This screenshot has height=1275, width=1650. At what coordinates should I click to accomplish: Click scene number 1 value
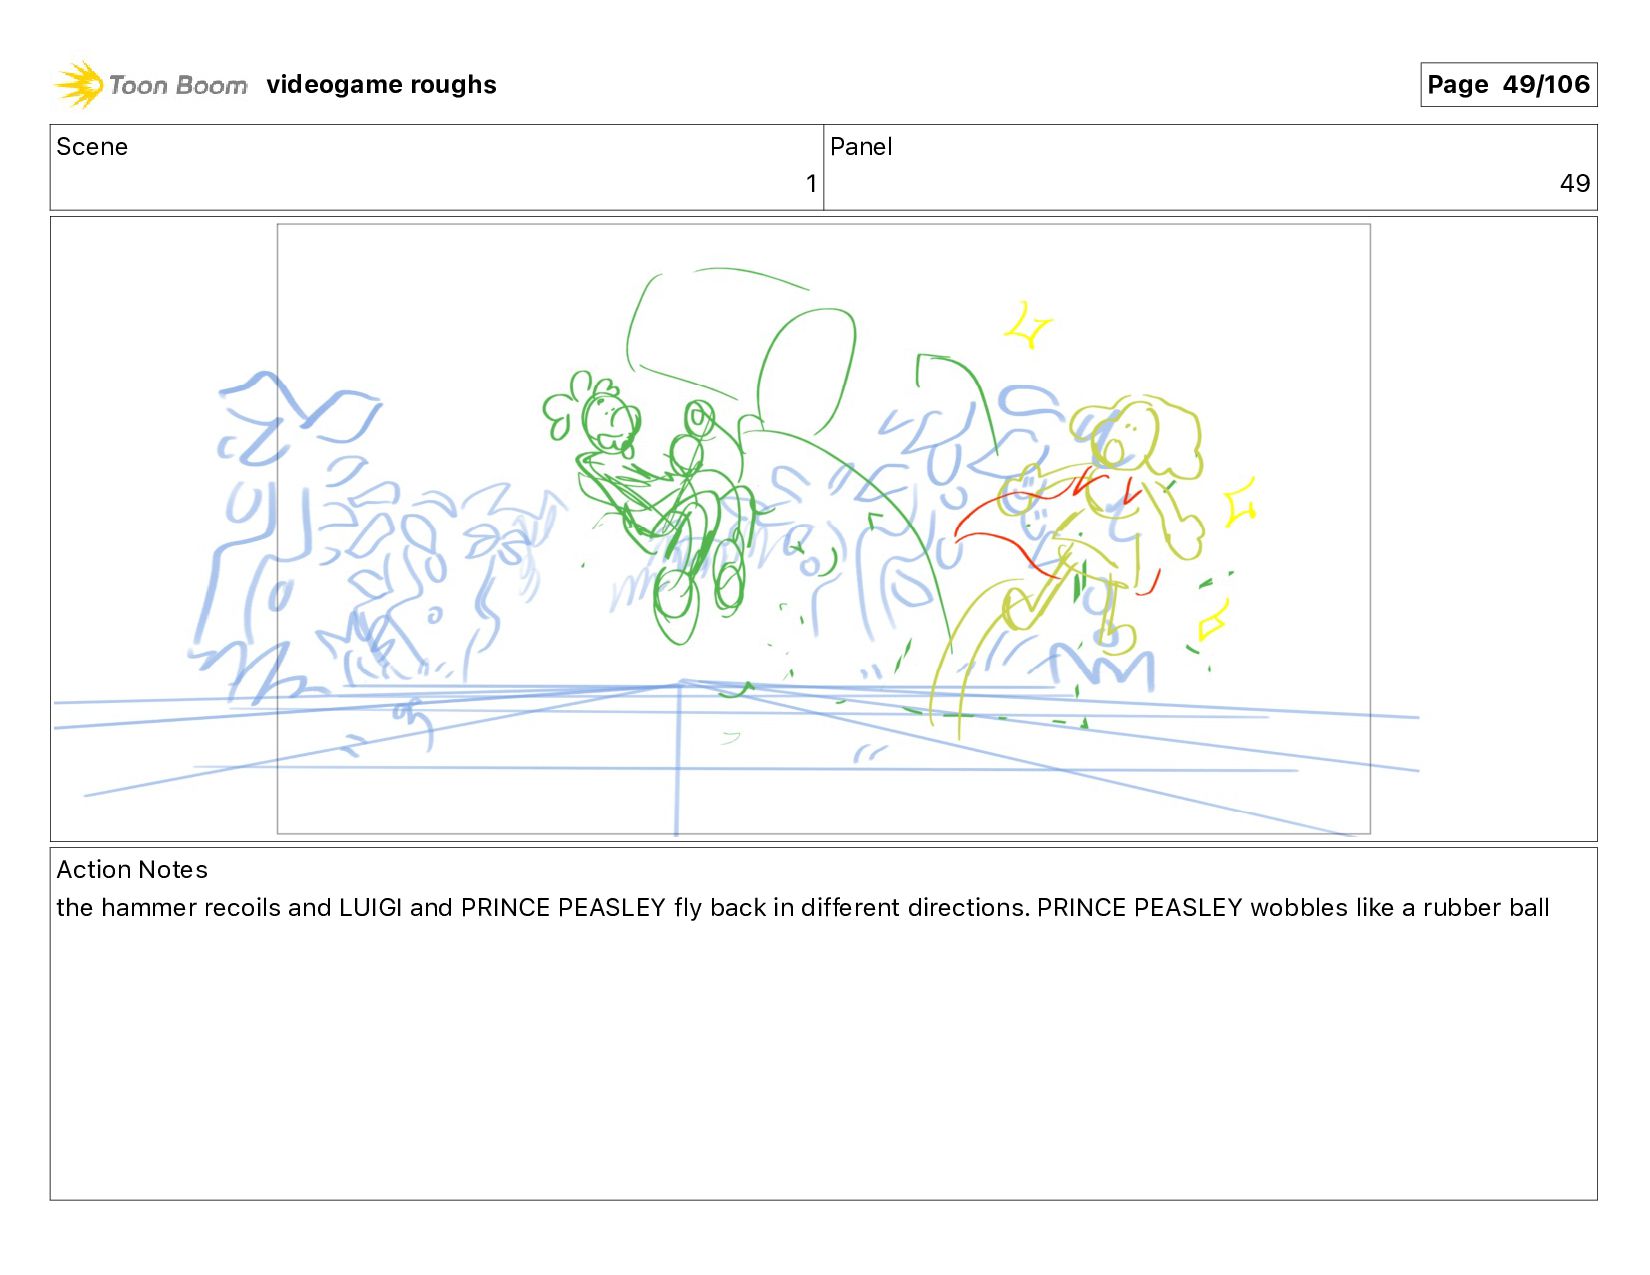point(812,184)
